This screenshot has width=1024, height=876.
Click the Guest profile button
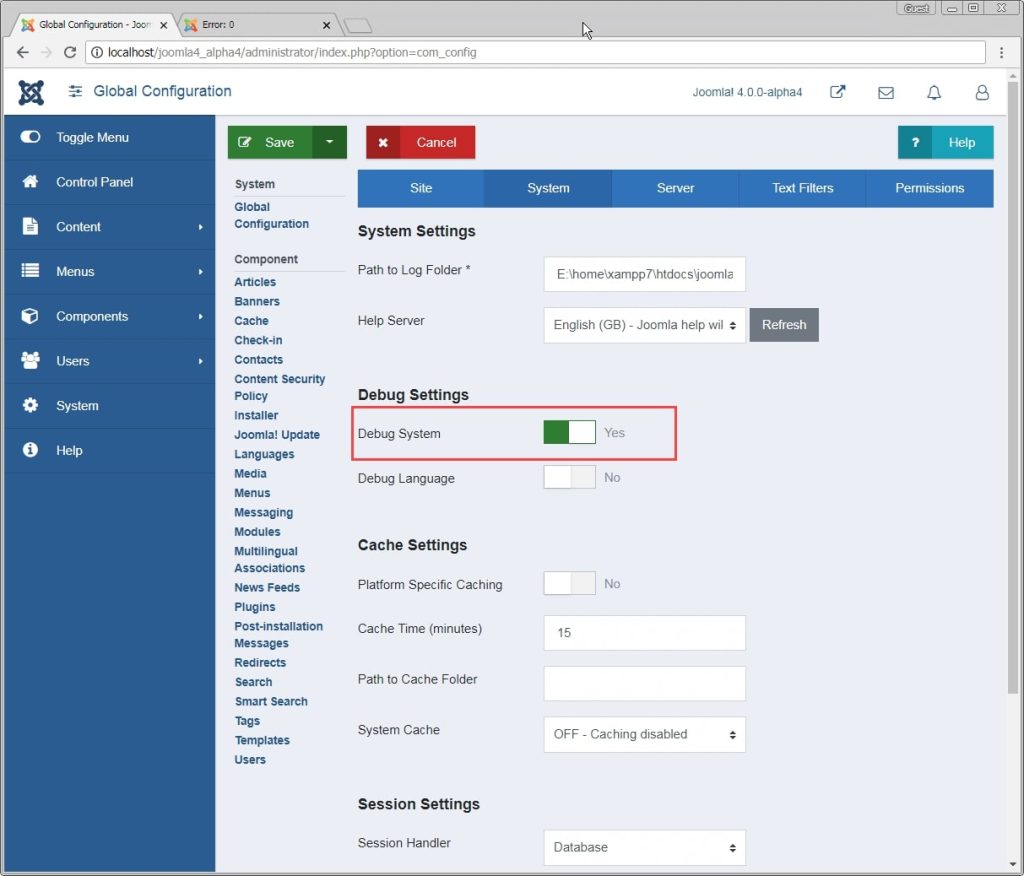[916, 8]
